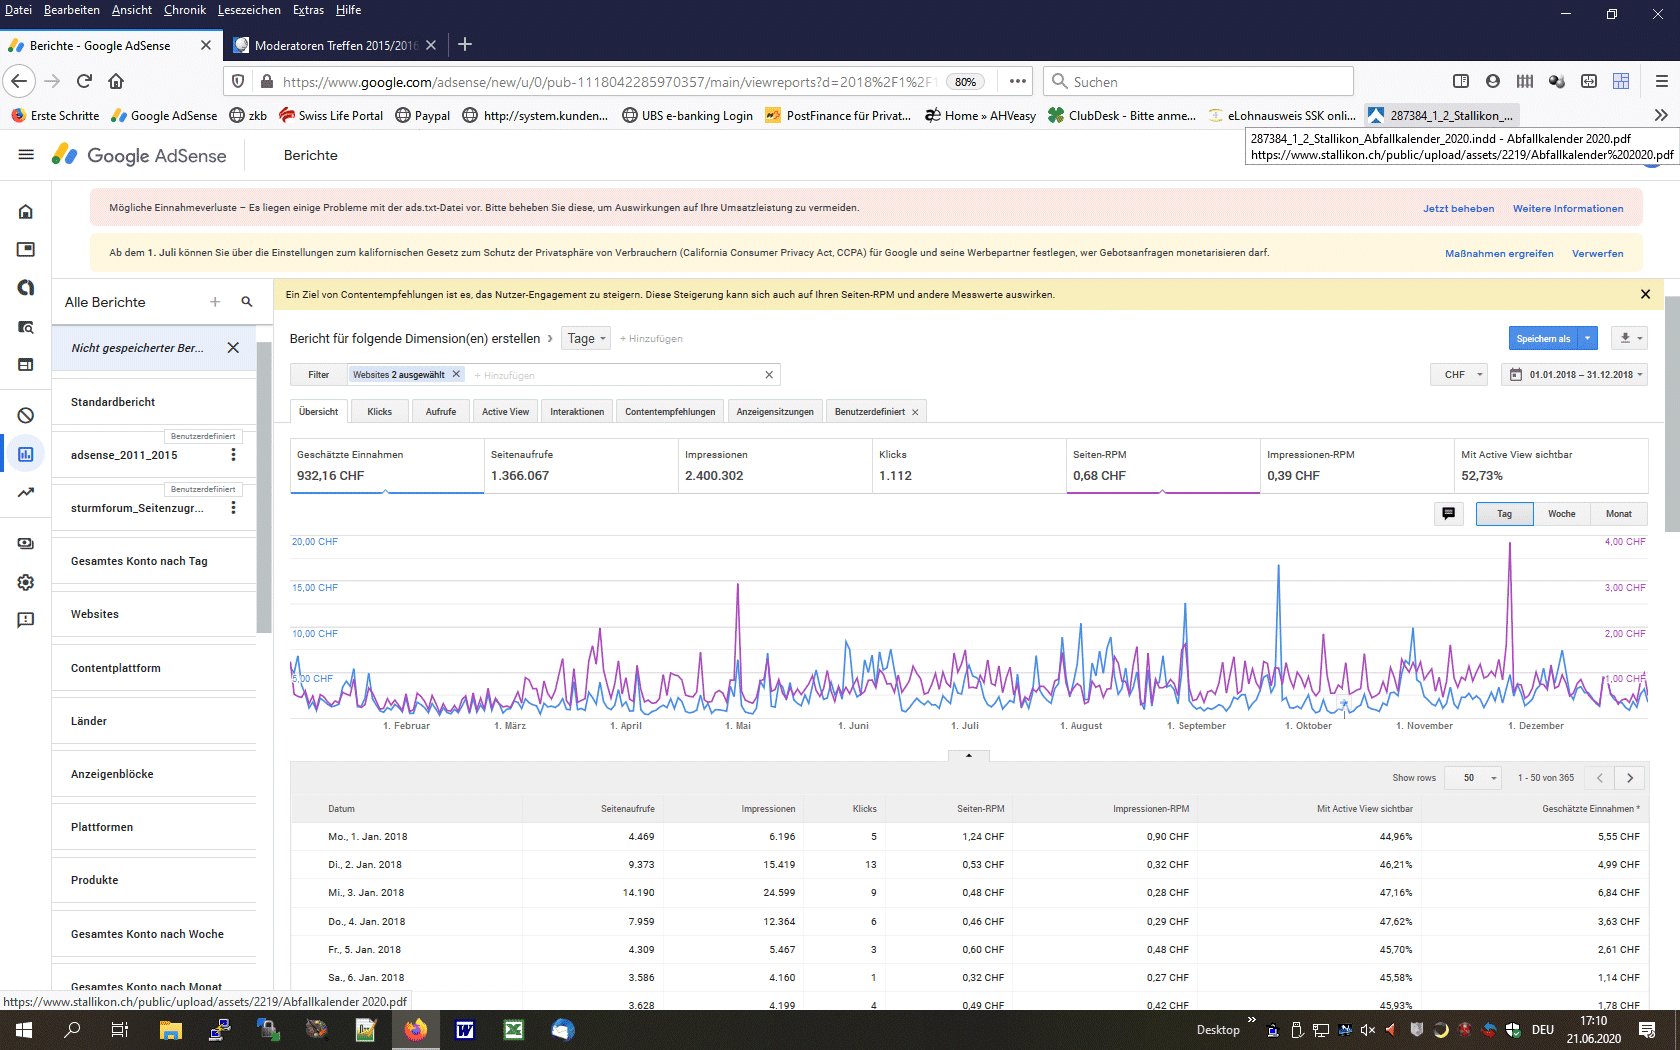Screen dimensions: 1680x1050
Task: Open the AdSense hamburger main menu
Action: click(26, 155)
